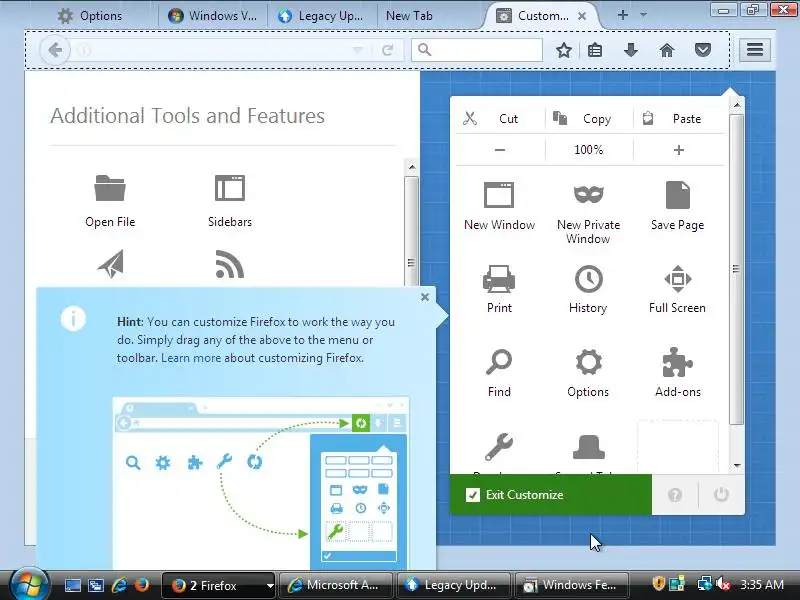Click the Add-ons puzzle icon

[678, 362]
